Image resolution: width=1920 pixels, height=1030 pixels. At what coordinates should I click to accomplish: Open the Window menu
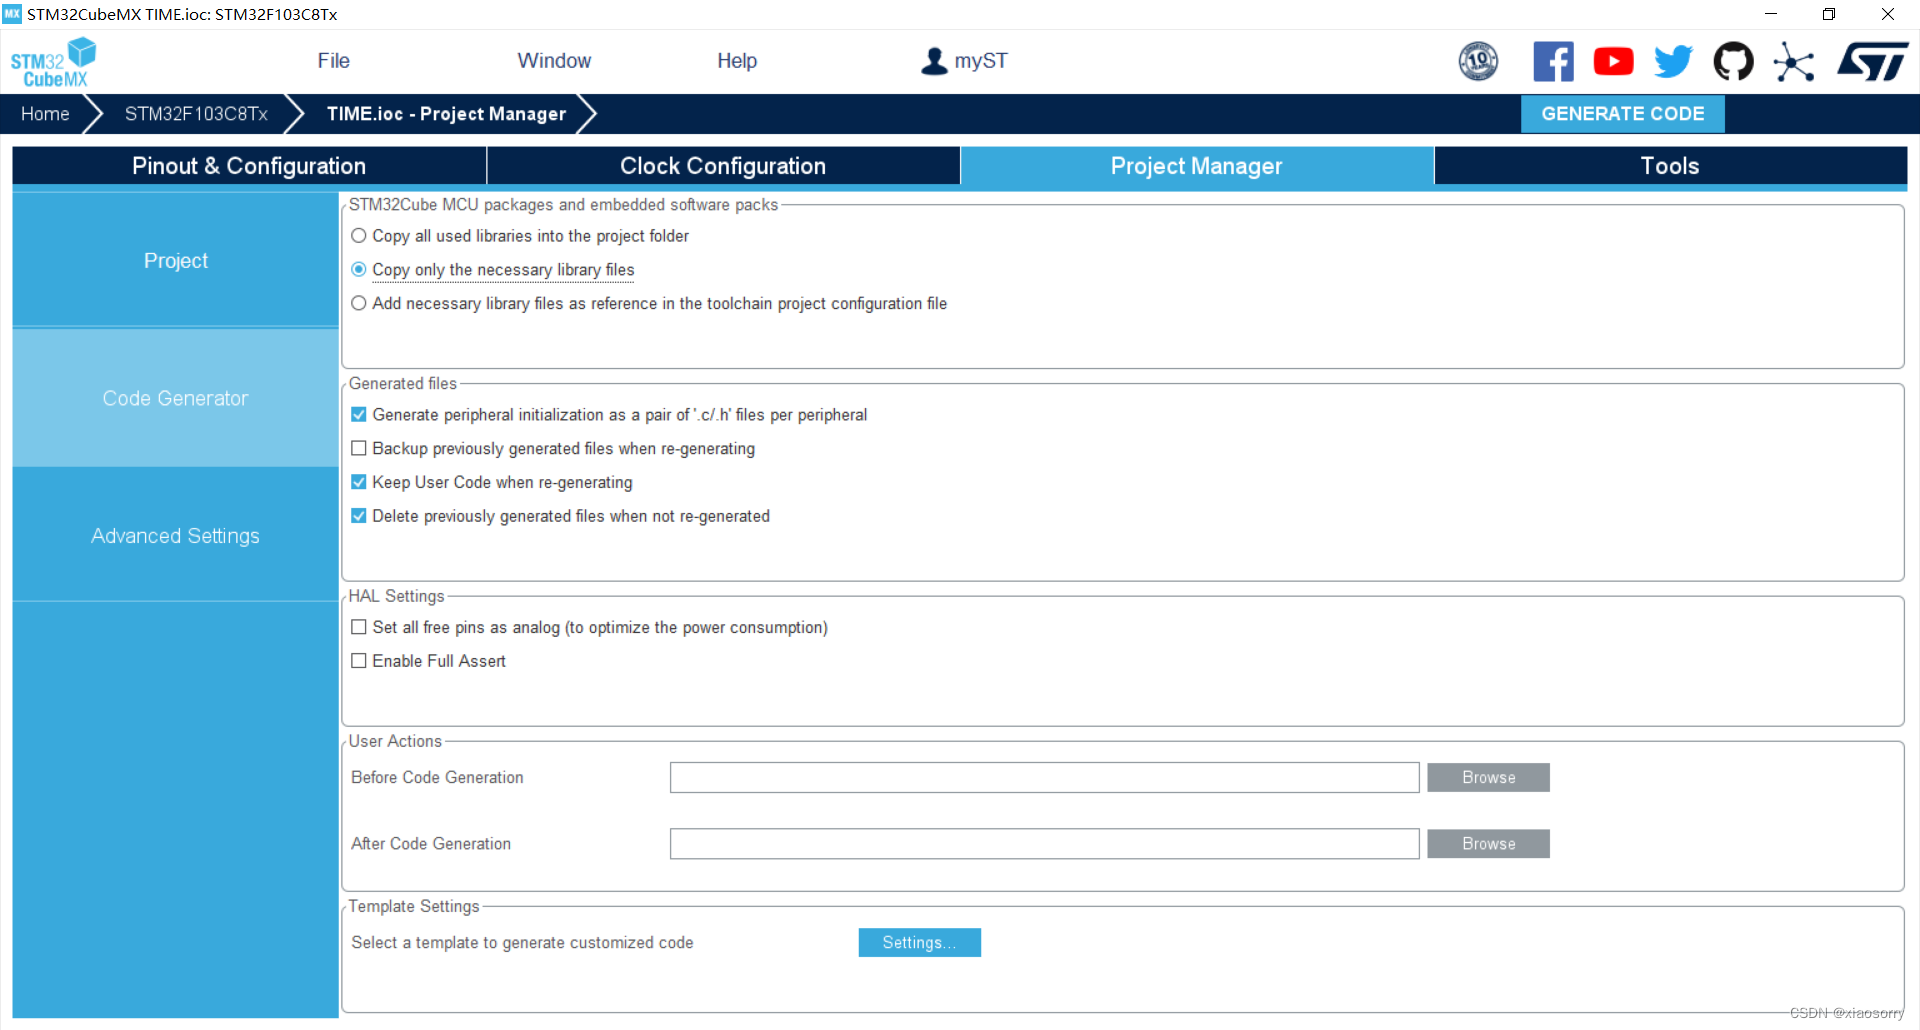[x=554, y=61]
